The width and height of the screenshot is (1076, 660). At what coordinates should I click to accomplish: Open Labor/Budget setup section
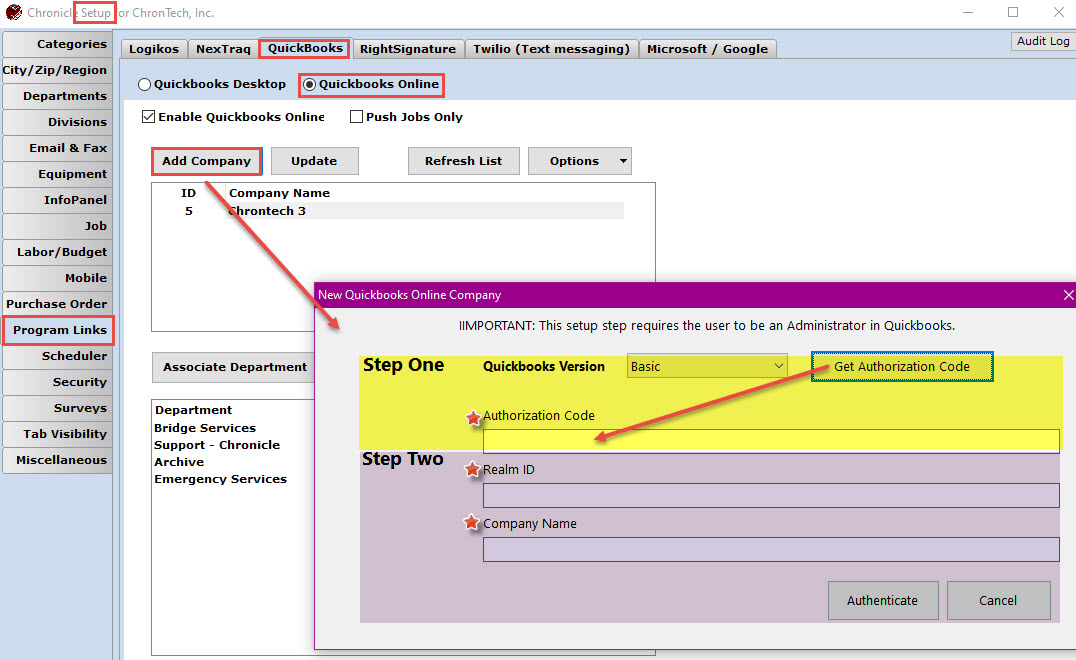click(58, 252)
